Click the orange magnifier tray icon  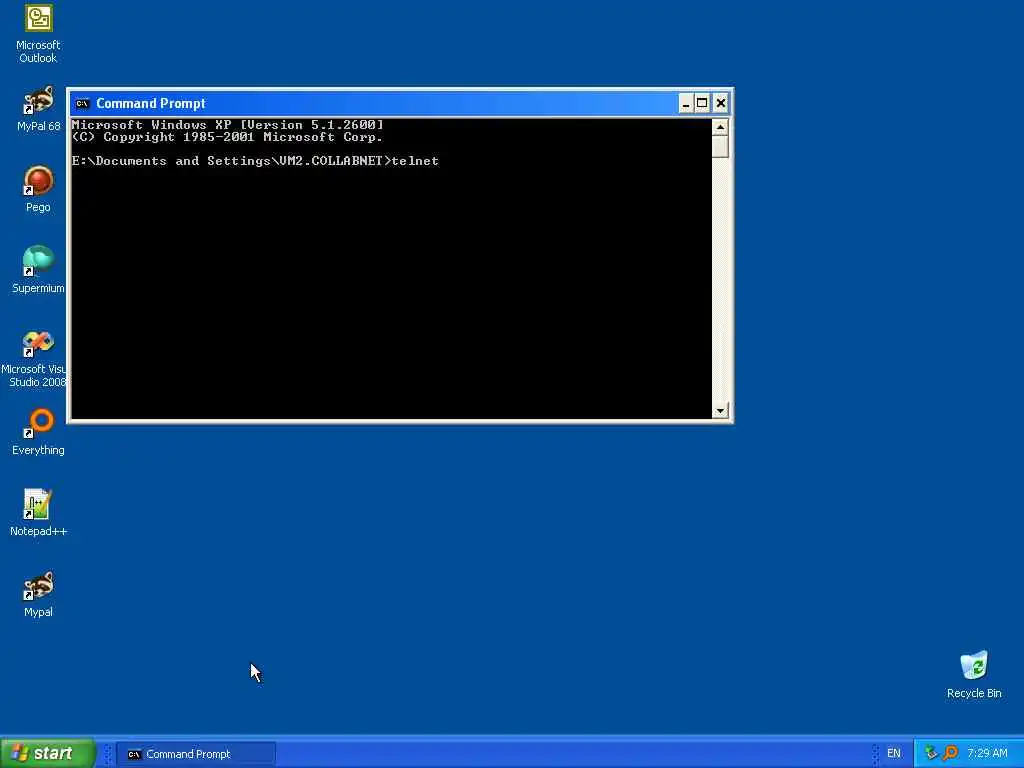tap(950, 753)
